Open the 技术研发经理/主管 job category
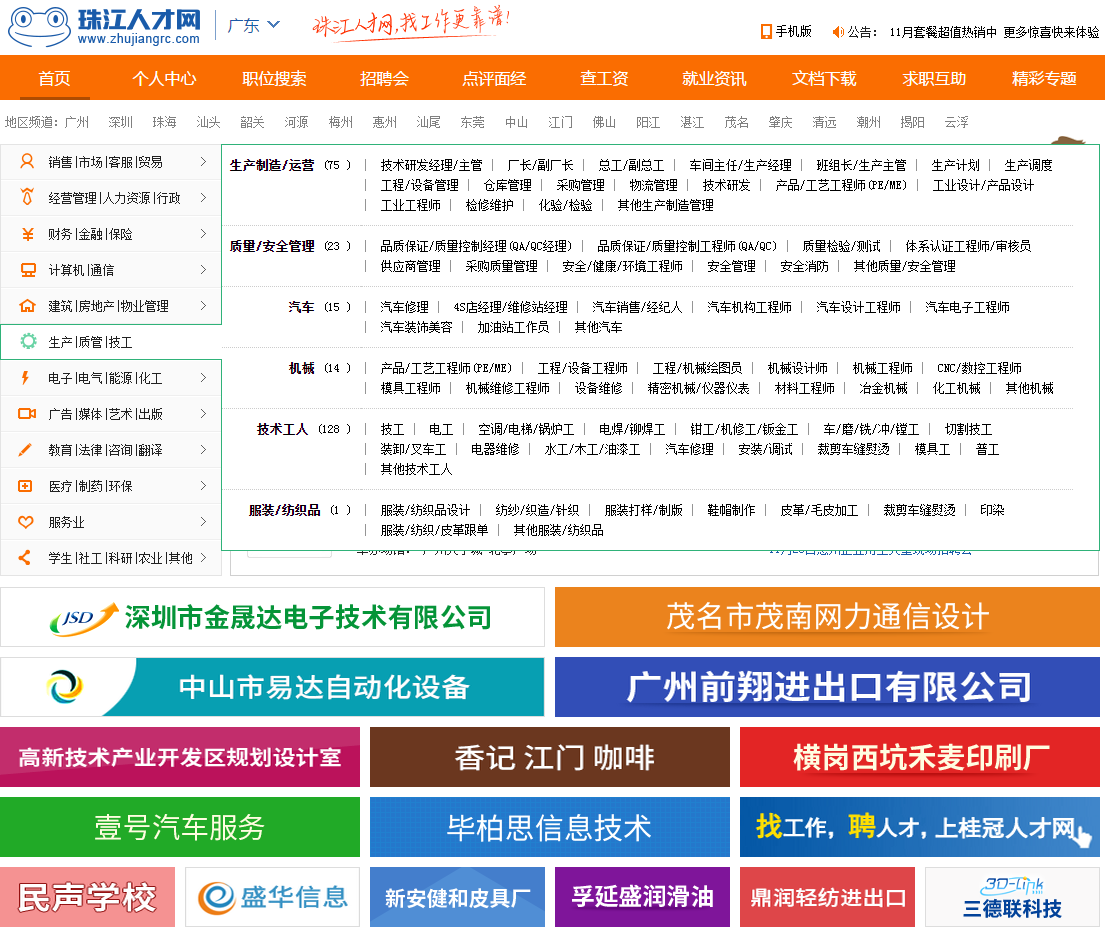 (431, 165)
